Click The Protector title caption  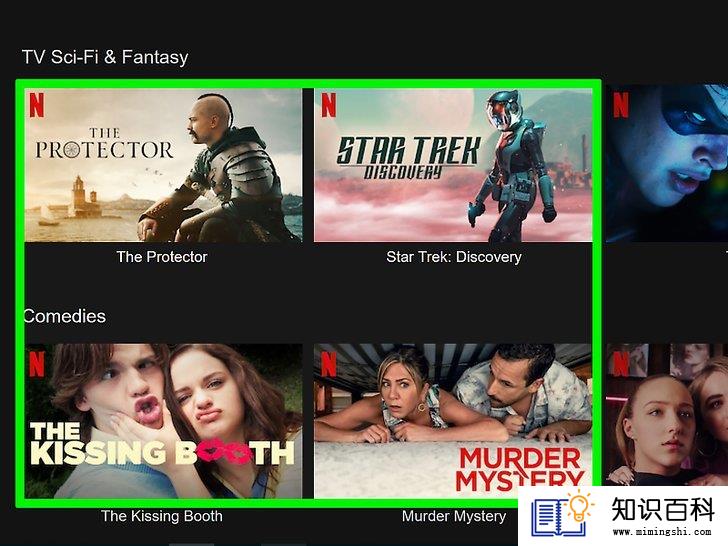(162, 257)
